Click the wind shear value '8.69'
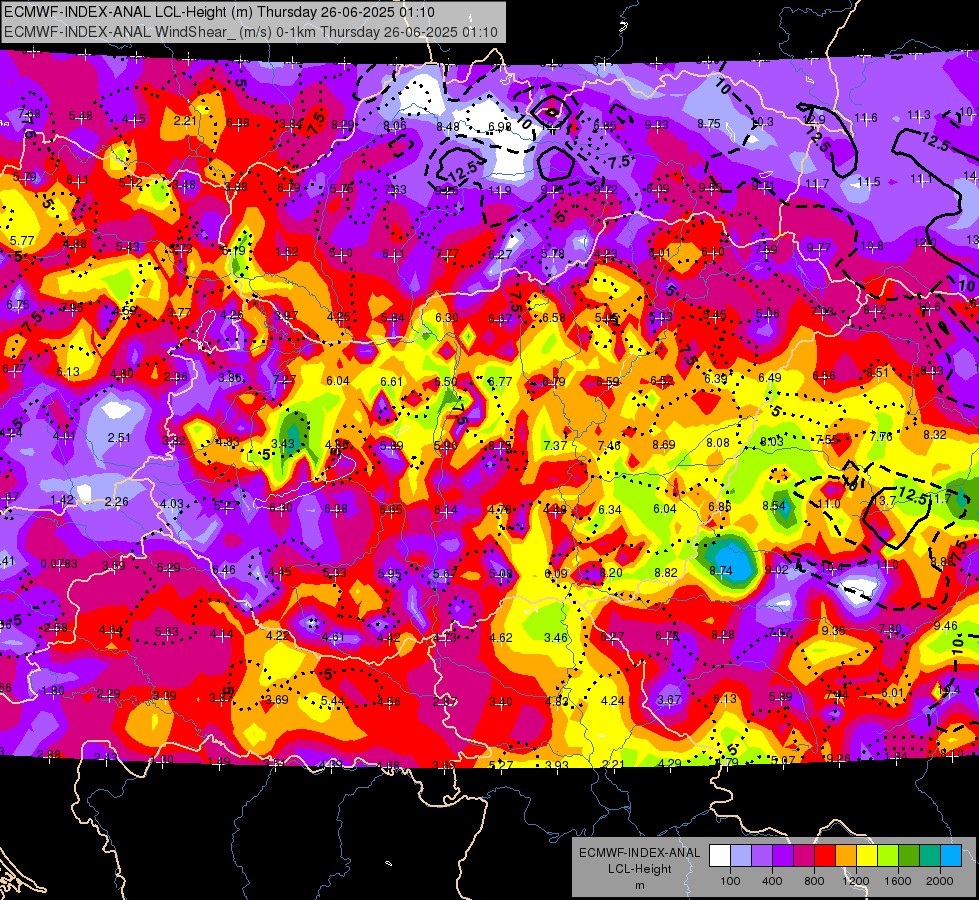979x900 pixels. pyautogui.click(x=664, y=444)
